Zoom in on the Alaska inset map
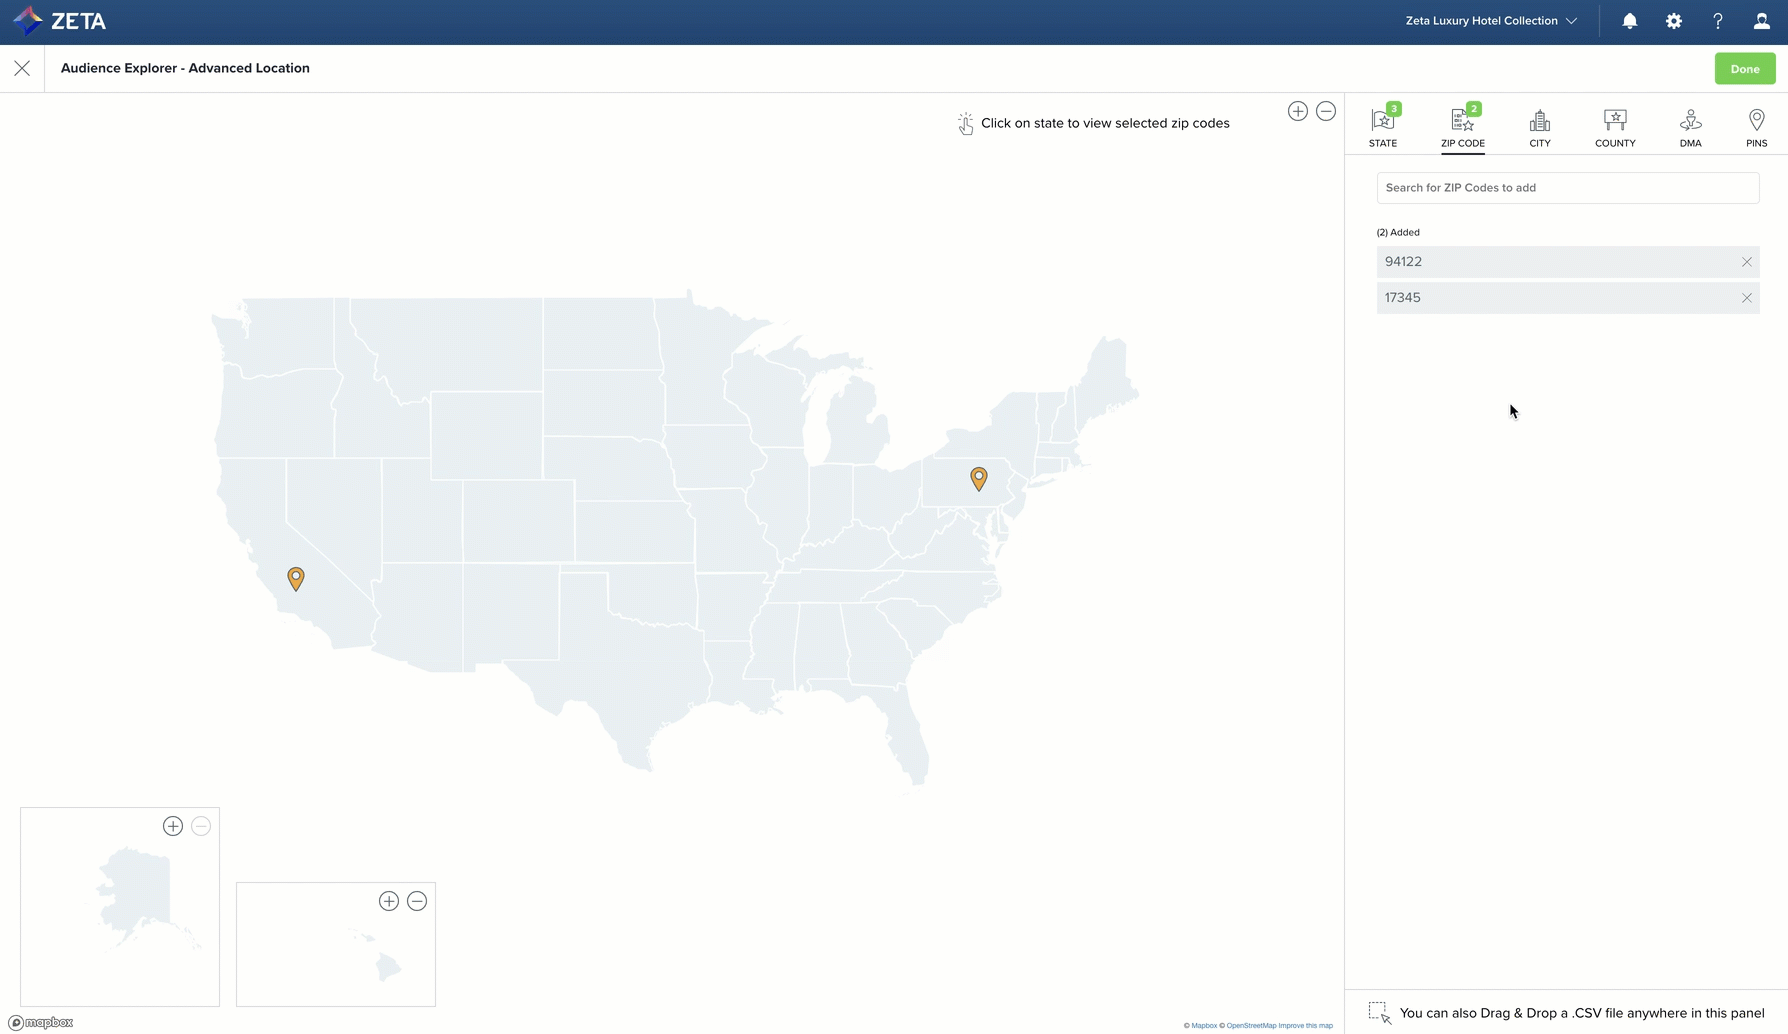Screen dimensions: 1788x1034 (x=173, y=826)
